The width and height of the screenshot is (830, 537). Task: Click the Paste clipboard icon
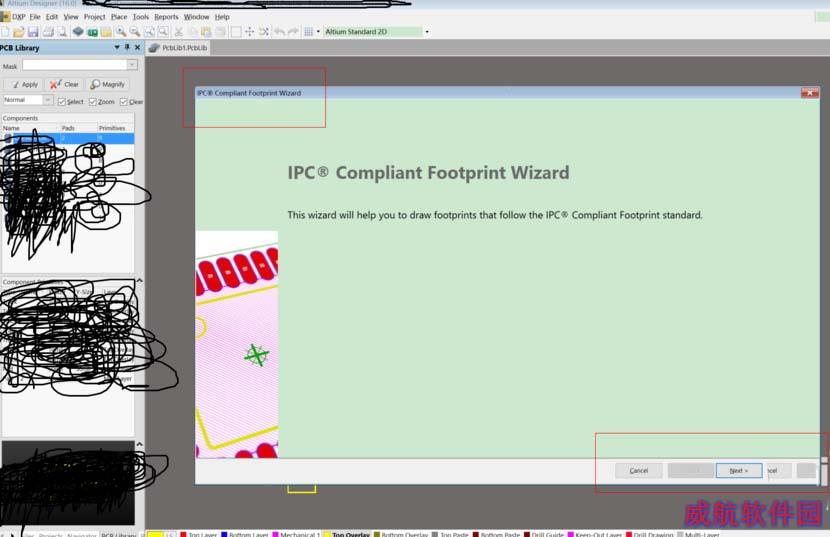(x=206, y=32)
